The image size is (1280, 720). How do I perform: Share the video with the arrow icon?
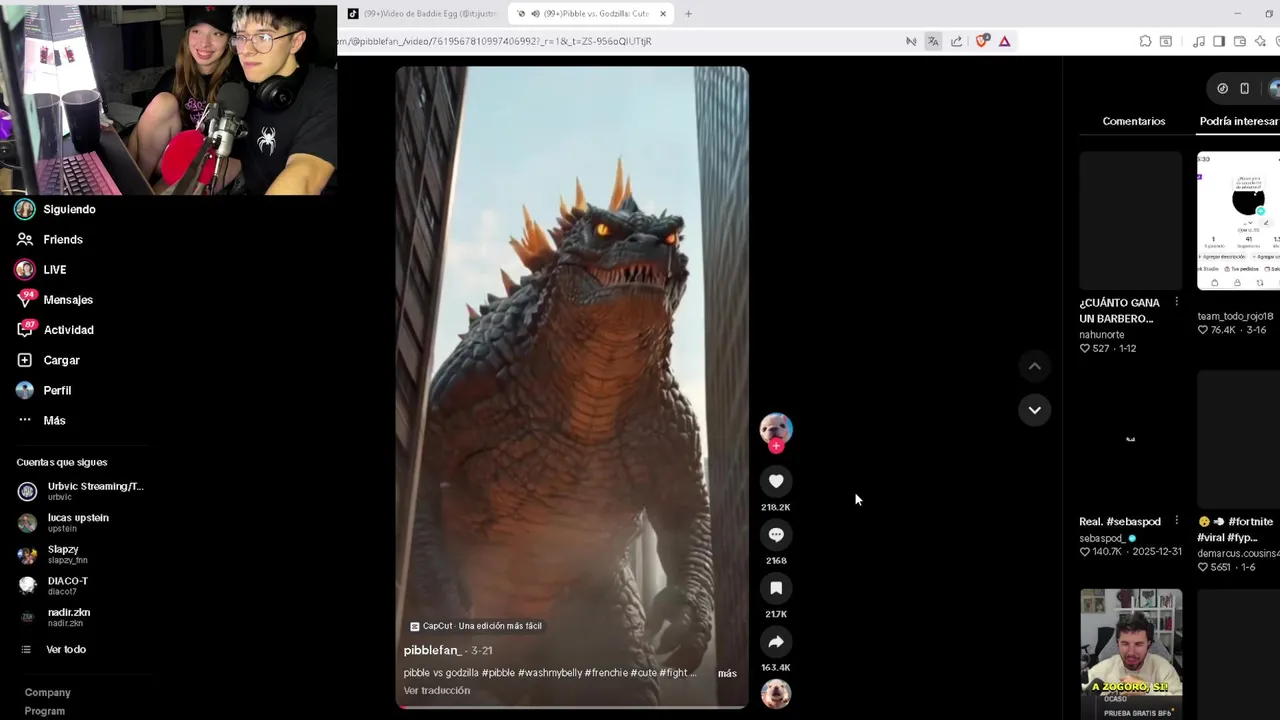(776, 642)
